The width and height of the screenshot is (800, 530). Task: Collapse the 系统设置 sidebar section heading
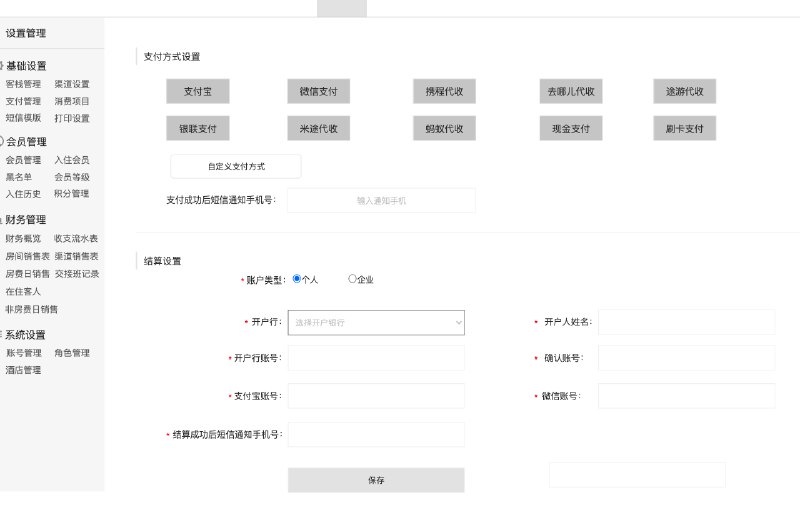(26, 335)
